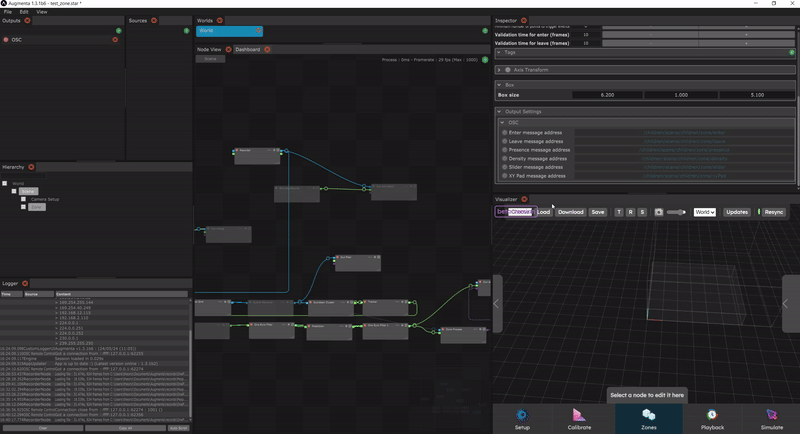Click the Resync button
800x434 pixels.
click(774, 212)
